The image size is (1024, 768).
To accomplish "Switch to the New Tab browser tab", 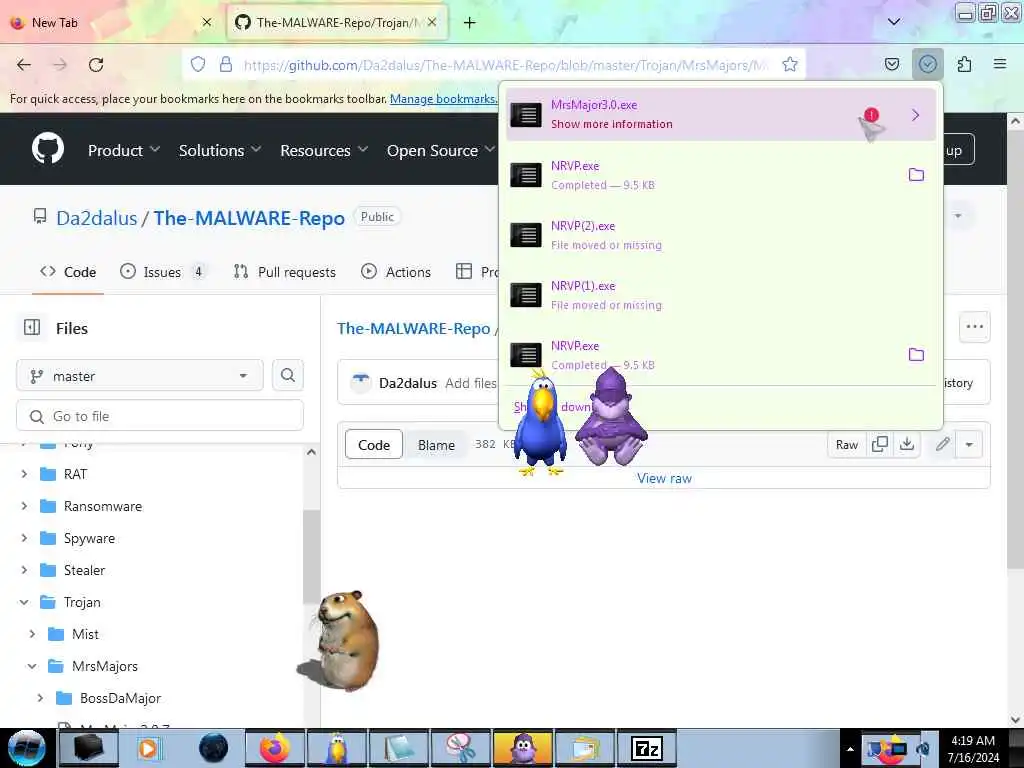I will click(111, 23).
